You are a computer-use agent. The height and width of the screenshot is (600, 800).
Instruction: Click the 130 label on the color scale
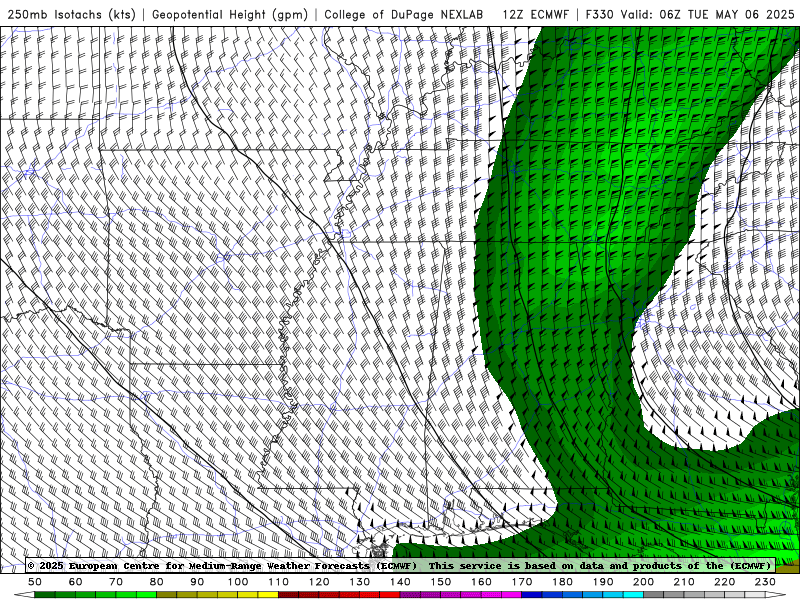(x=359, y=582)
